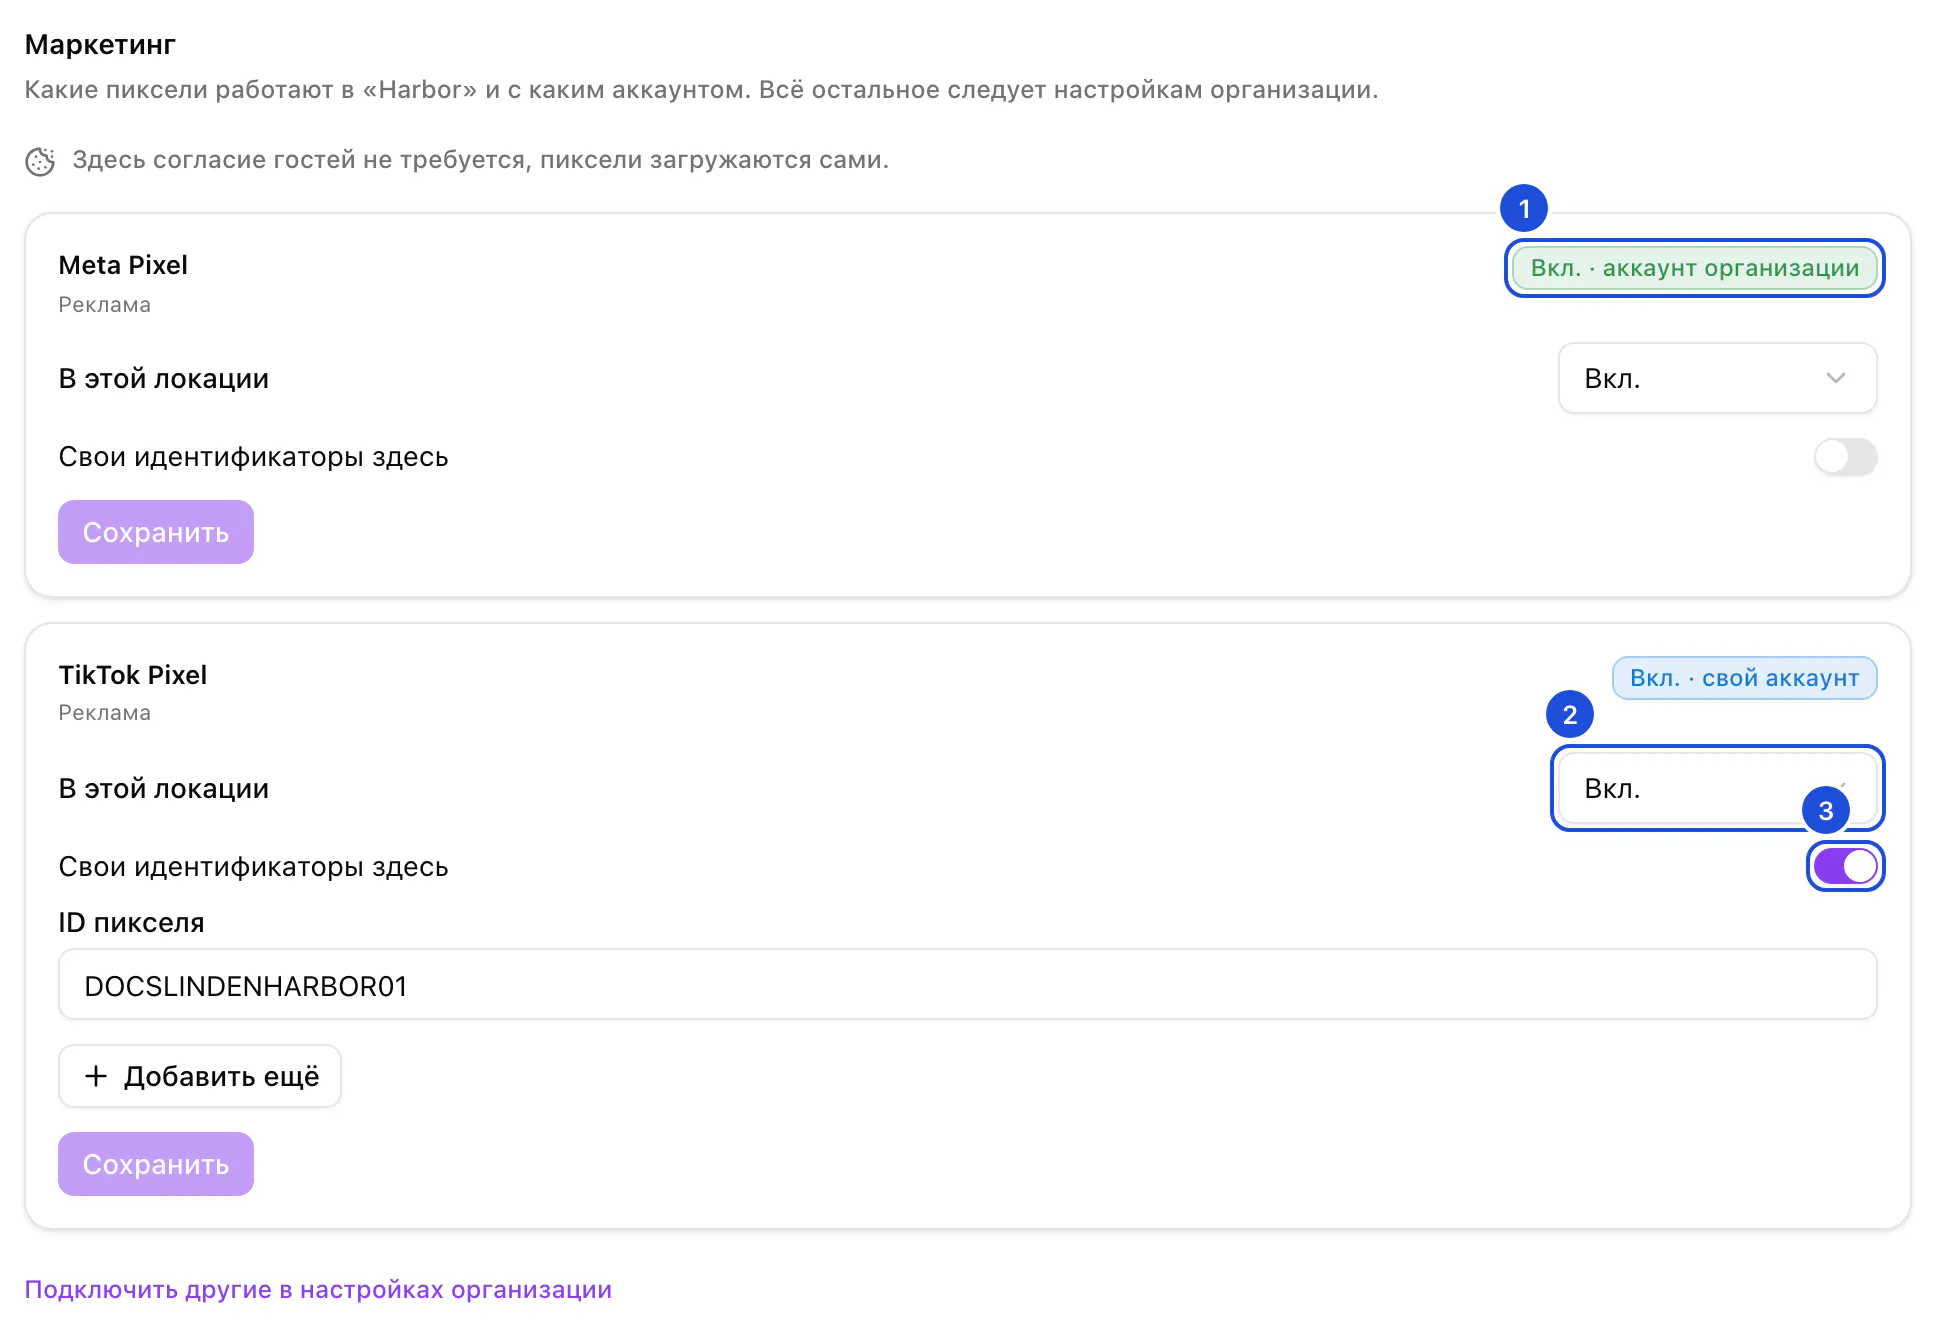Open Подключить другие в настройках организации link
The width and height of the screenshot is (1936, 1334).
pos(318,1289)
